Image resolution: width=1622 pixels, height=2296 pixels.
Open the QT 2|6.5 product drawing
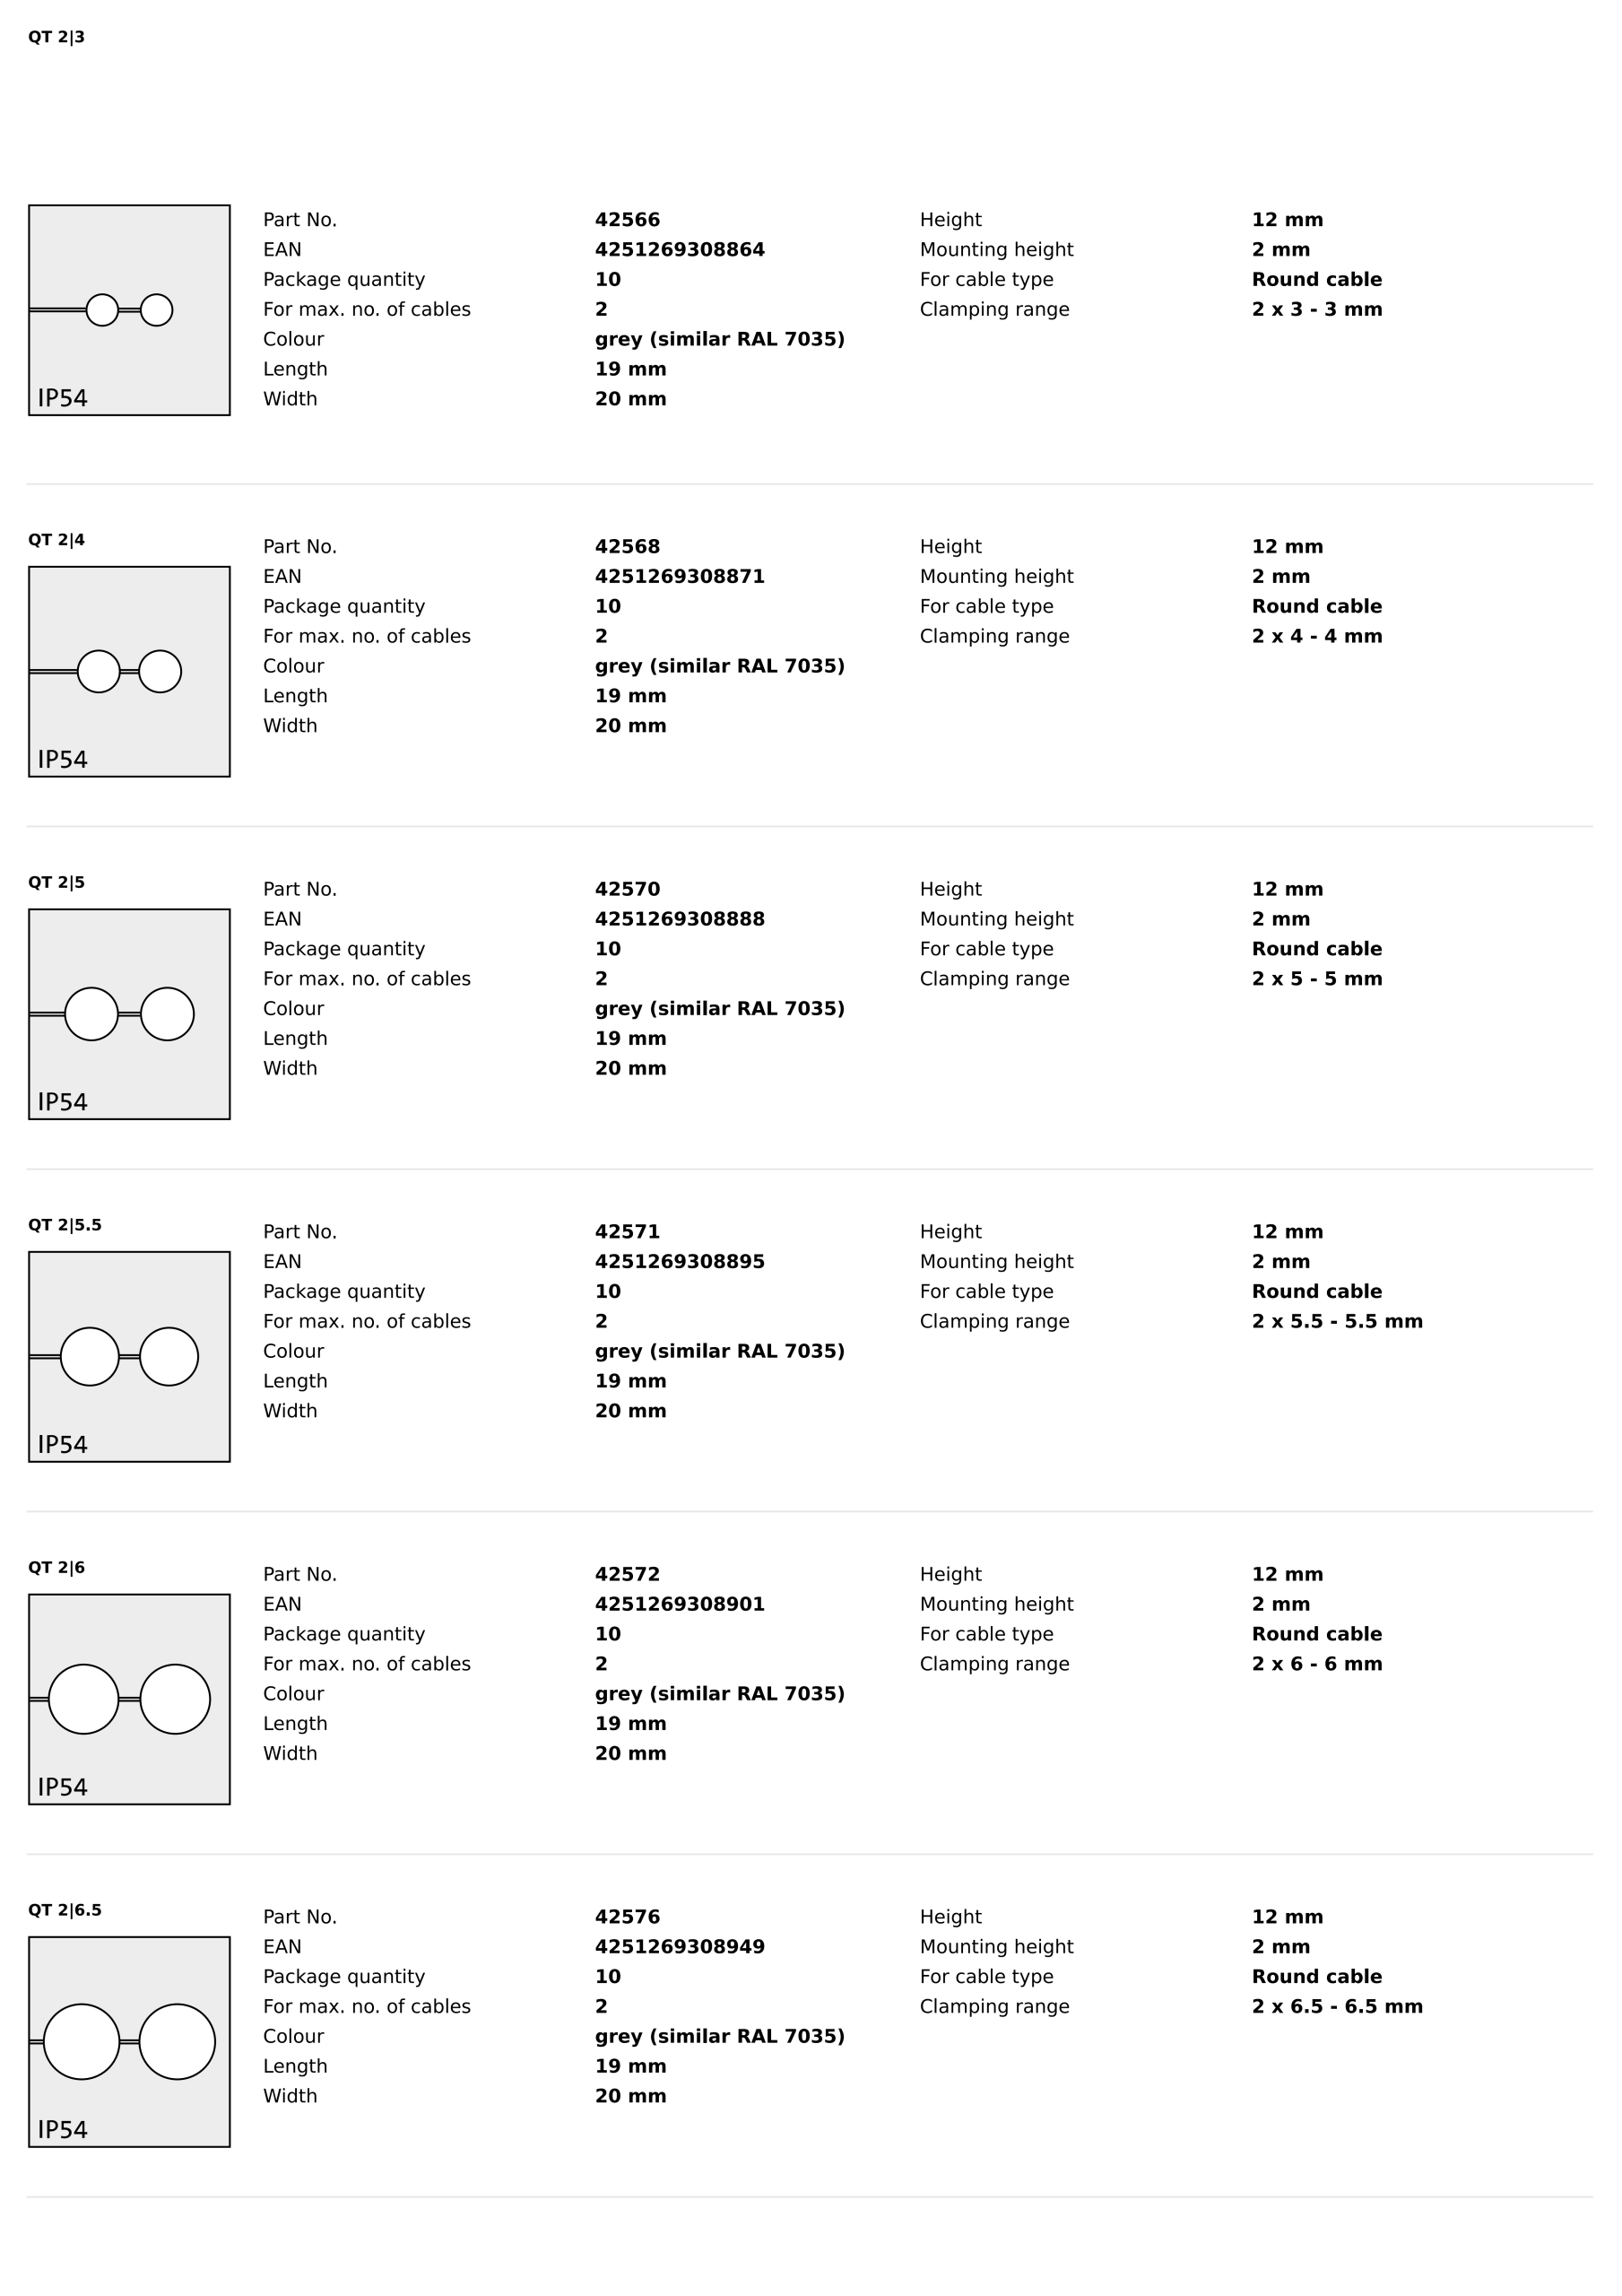click(x=129, y=2041)
